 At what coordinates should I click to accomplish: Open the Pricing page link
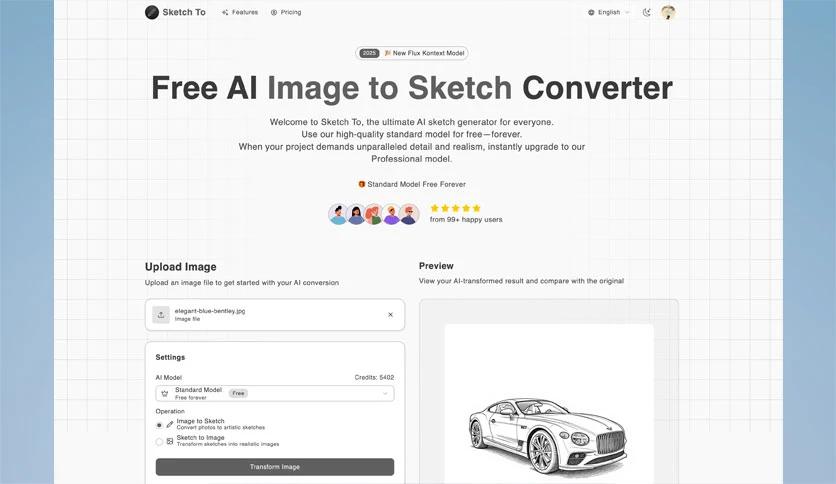286,12
